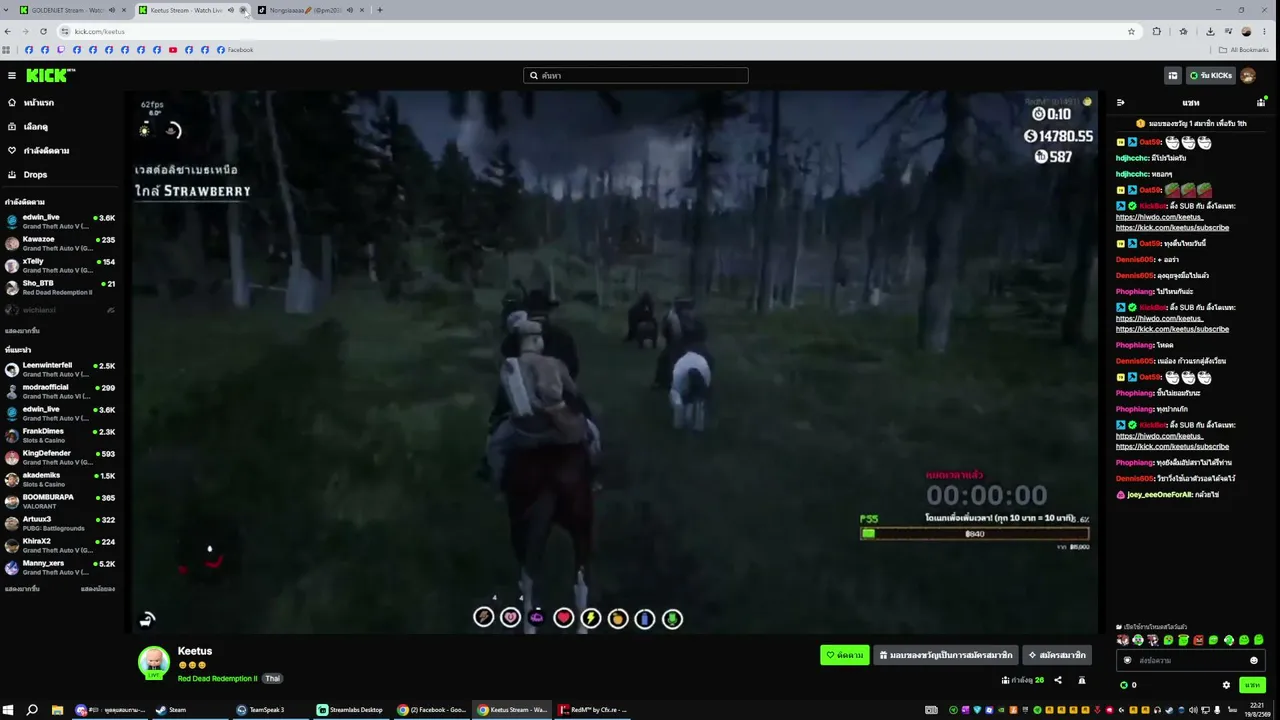This screenshot has width=1280, height=720.
Task: Focus the Kick search box
Action: pos(636,75)
